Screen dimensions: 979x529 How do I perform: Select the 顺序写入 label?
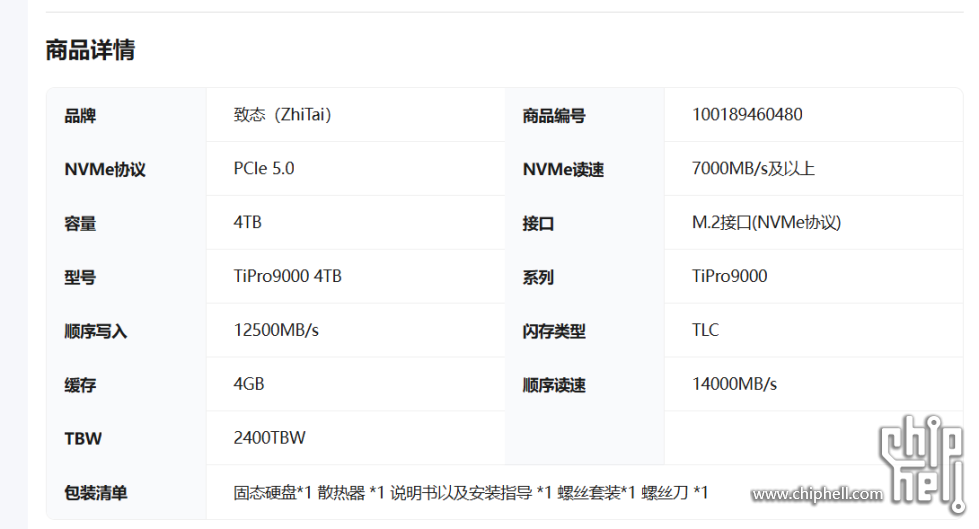[x=96, y=331]
